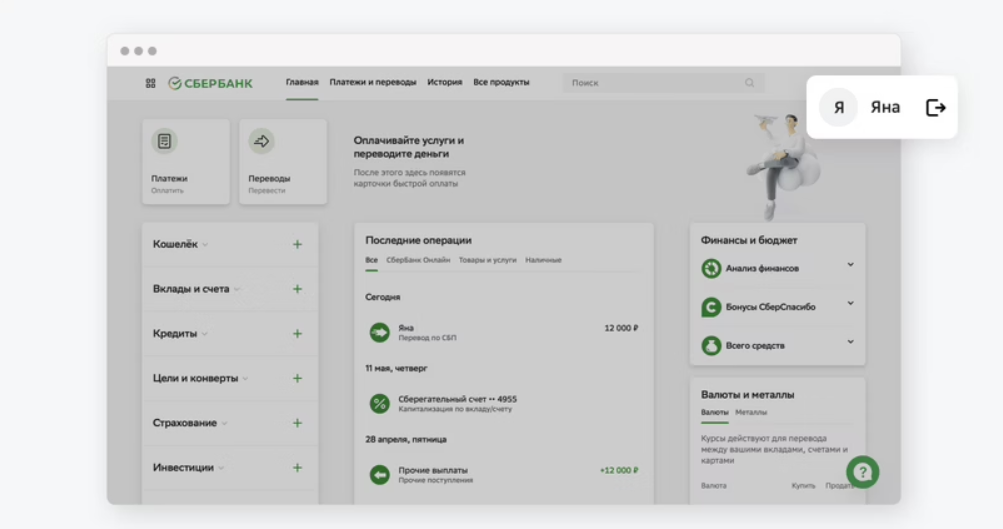This screenshot has width=1003, height=529.
Task: Expand the Анализ финансов section chevron
Action: (850, 265)
